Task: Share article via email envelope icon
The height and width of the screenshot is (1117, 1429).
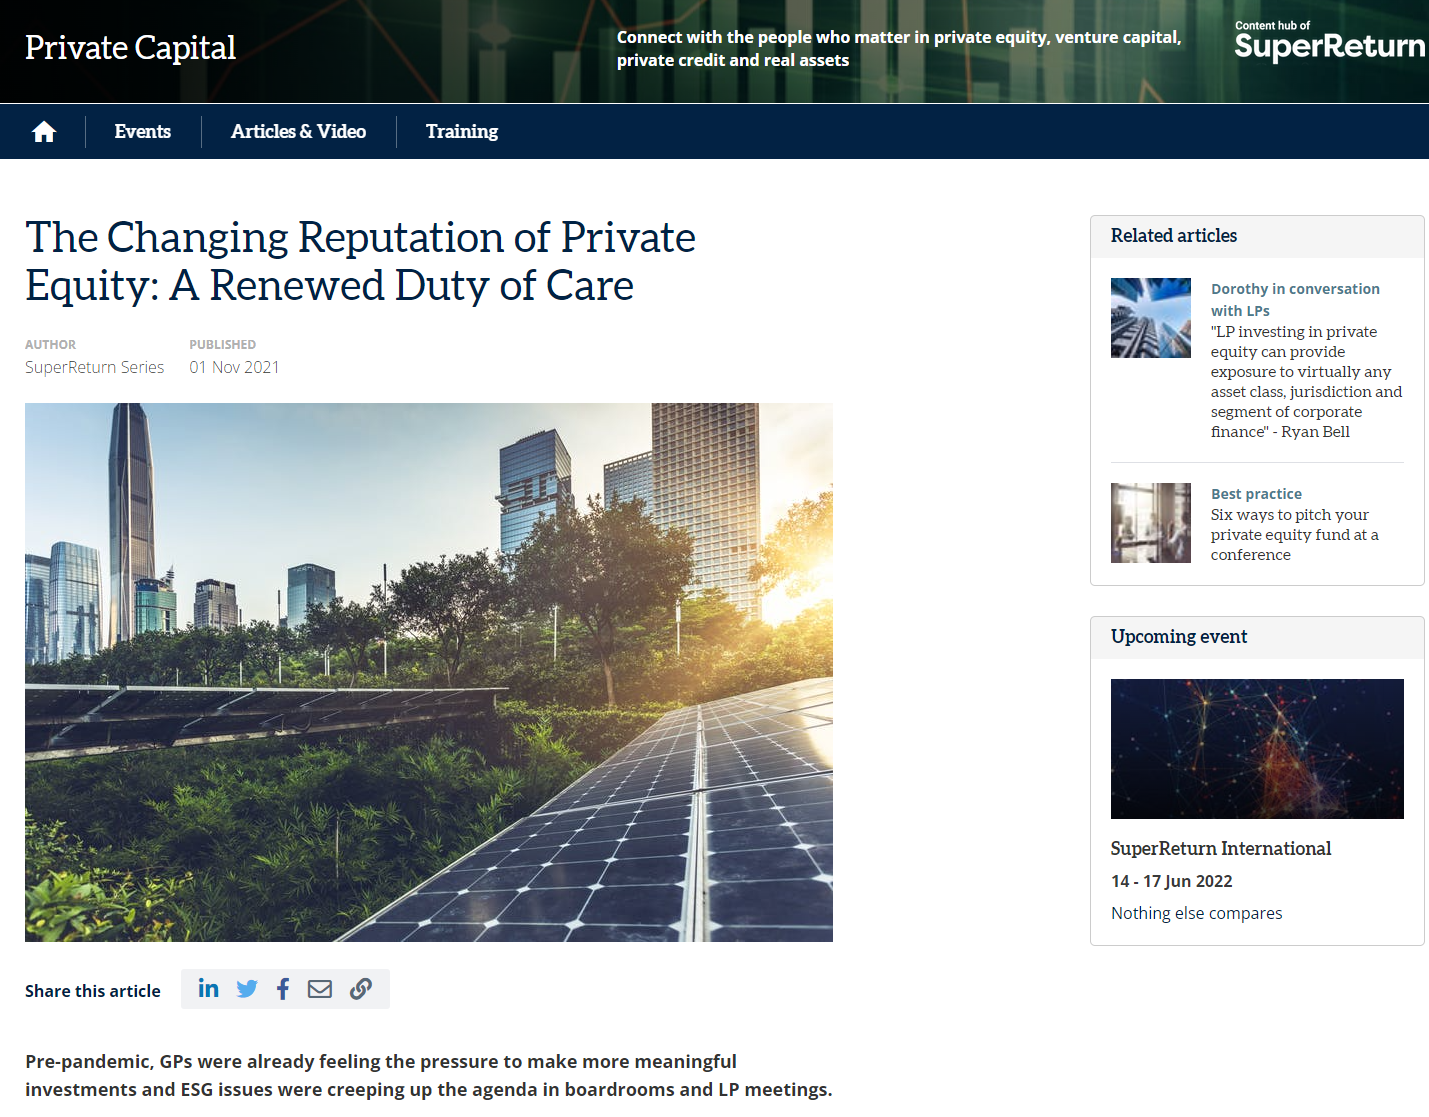Action: pos(320,989)
